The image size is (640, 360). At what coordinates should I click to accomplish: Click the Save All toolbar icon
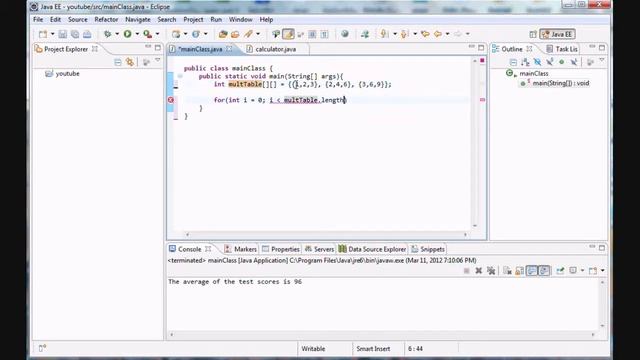pos(75,34)
